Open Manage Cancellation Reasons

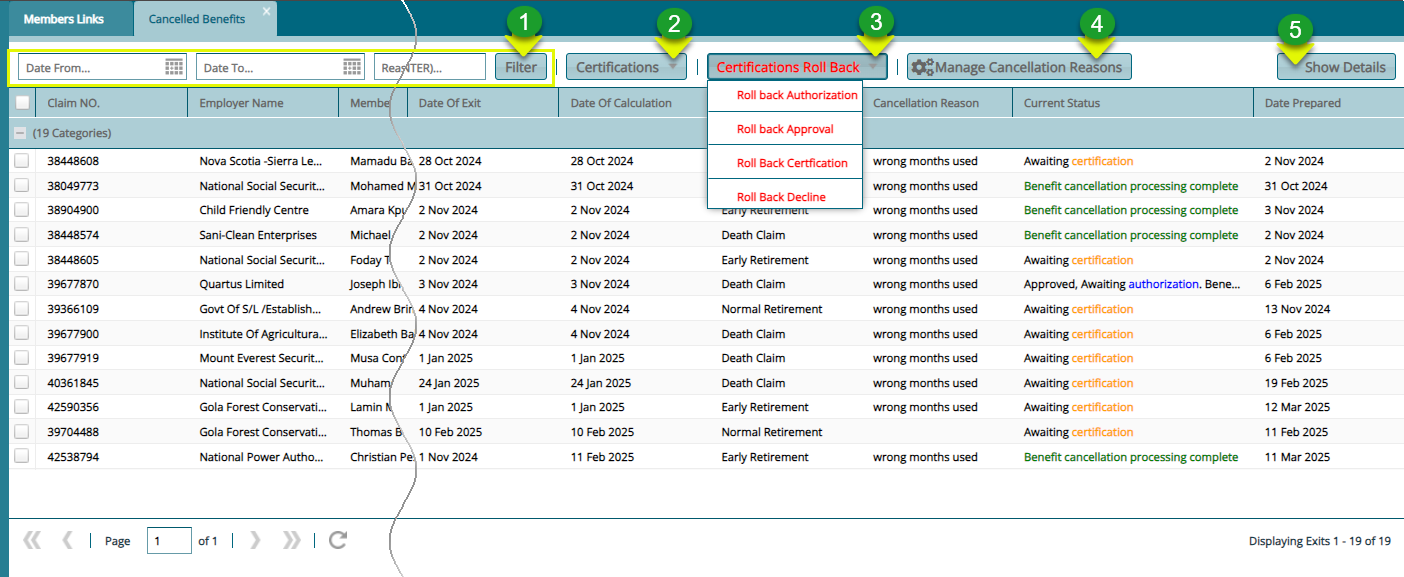1019,67
